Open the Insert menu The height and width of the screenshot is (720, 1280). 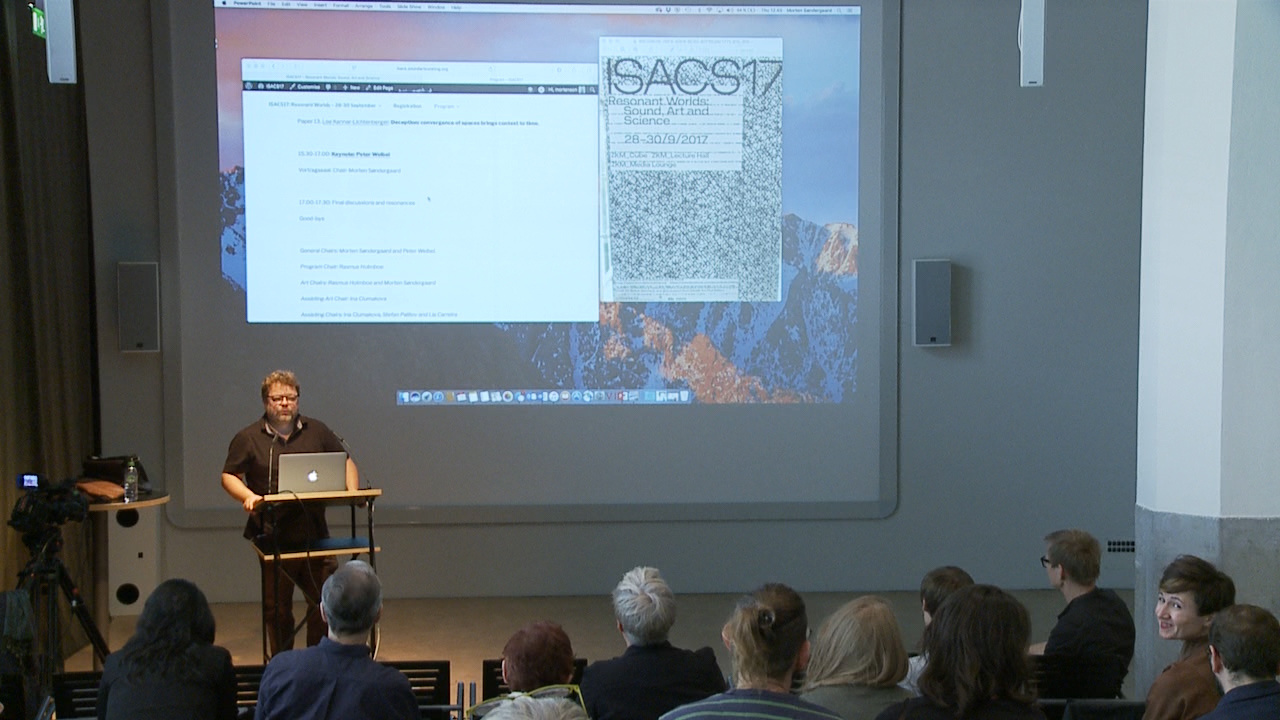(320, 4)
